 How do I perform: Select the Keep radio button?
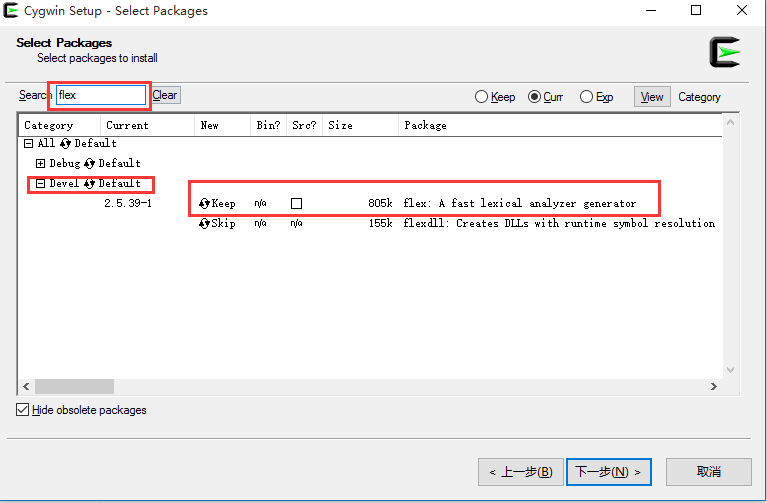coord(481,97)
